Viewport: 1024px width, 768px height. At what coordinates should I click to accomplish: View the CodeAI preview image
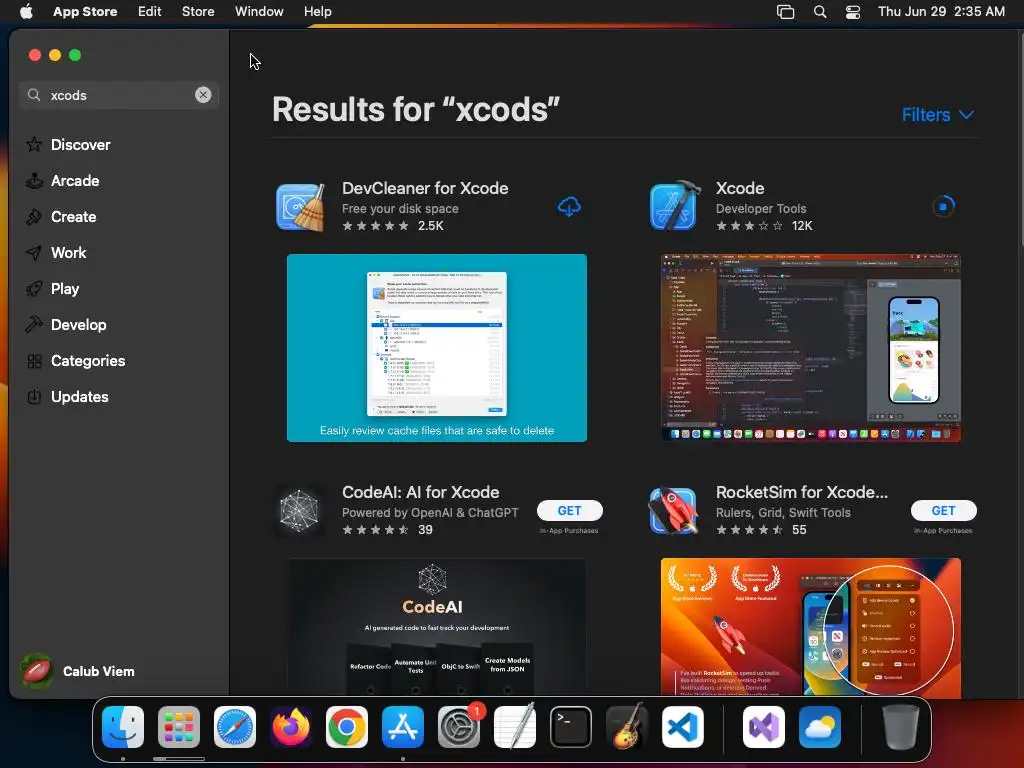point(437,627)
